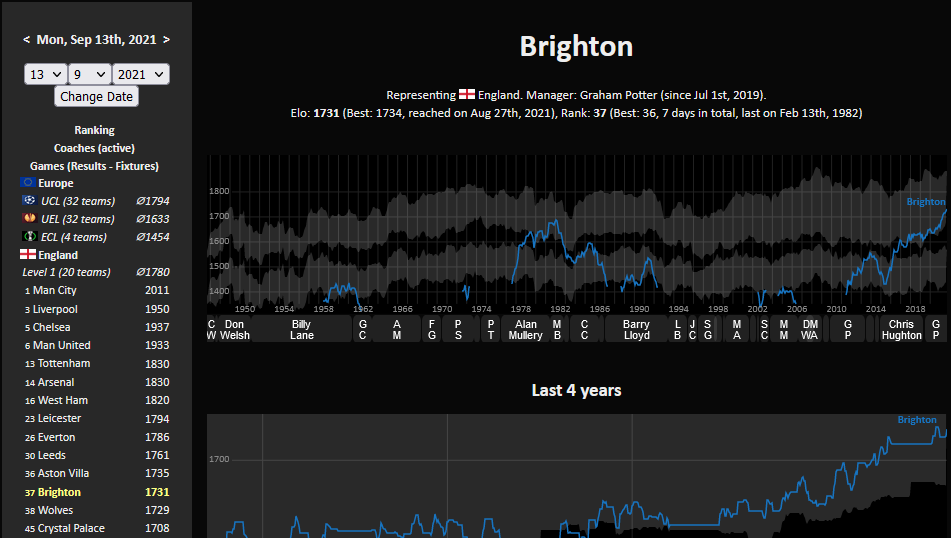Open Coaches (active) link

coord(95,148)
